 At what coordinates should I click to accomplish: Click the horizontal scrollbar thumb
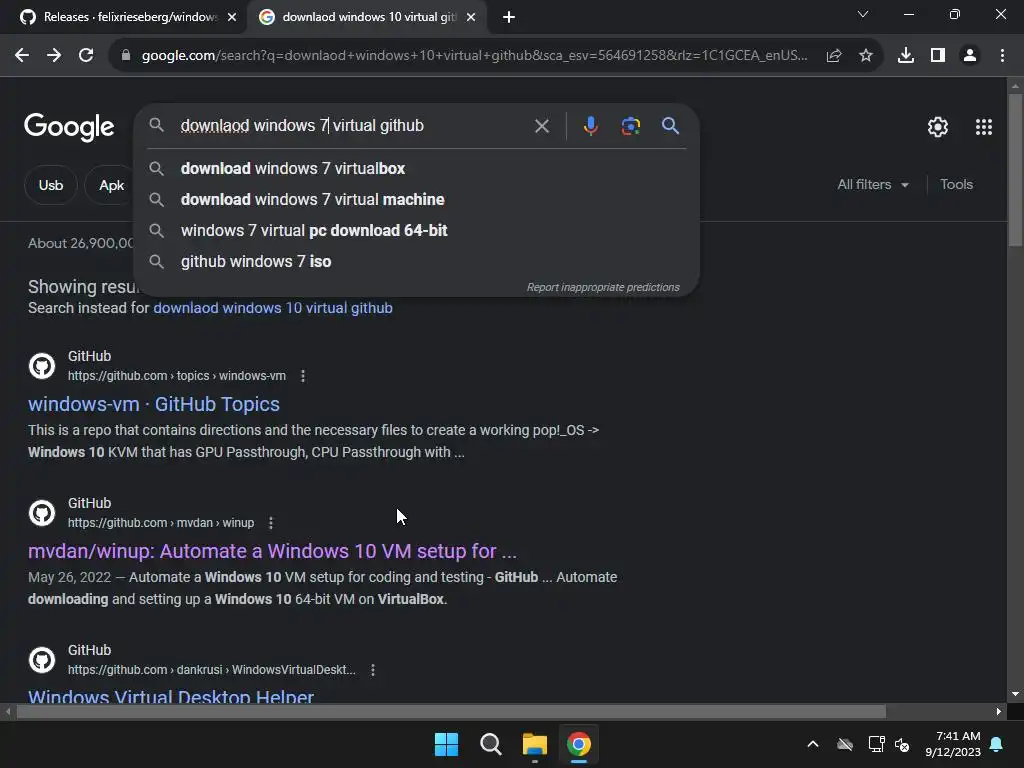451,712
